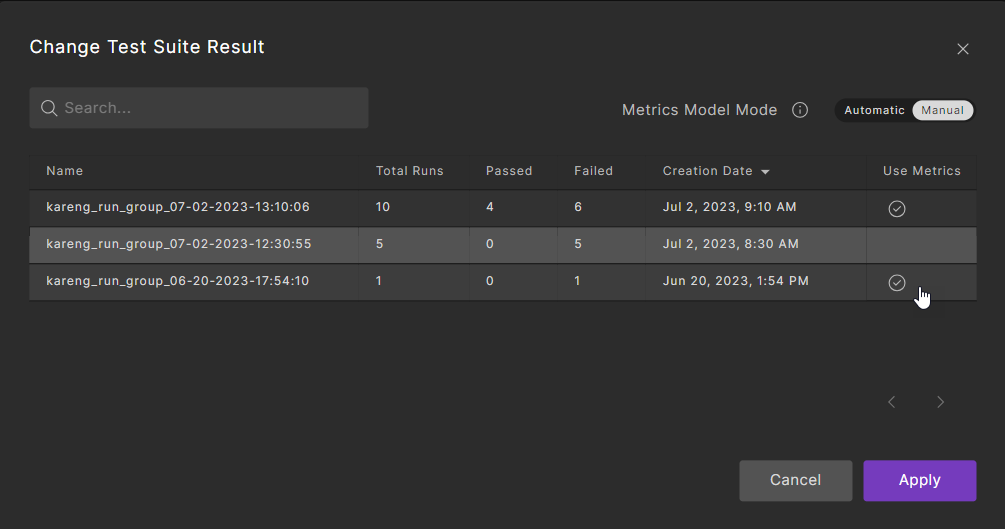Sort by the Passed column header
Screen dimensions: 1005x529
509,171
